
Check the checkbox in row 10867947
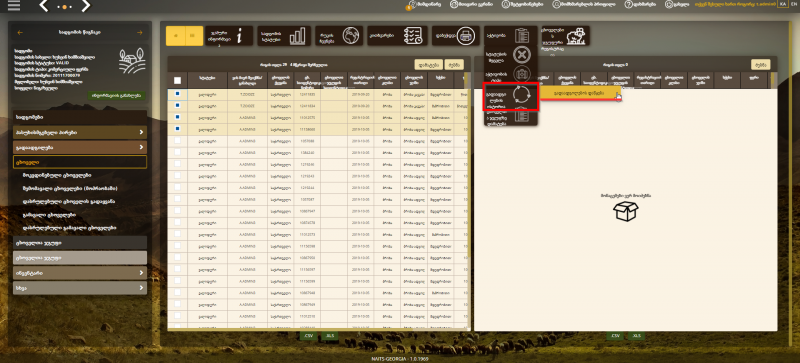(178, 211)
